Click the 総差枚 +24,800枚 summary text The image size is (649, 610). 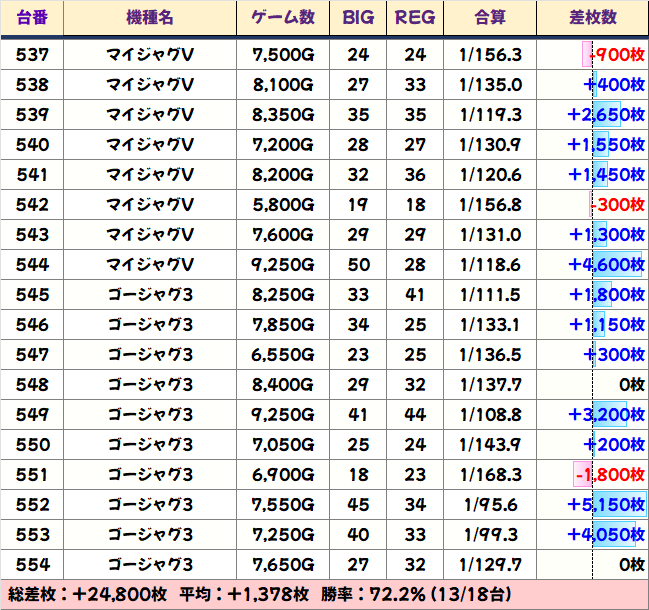(87, 595)
